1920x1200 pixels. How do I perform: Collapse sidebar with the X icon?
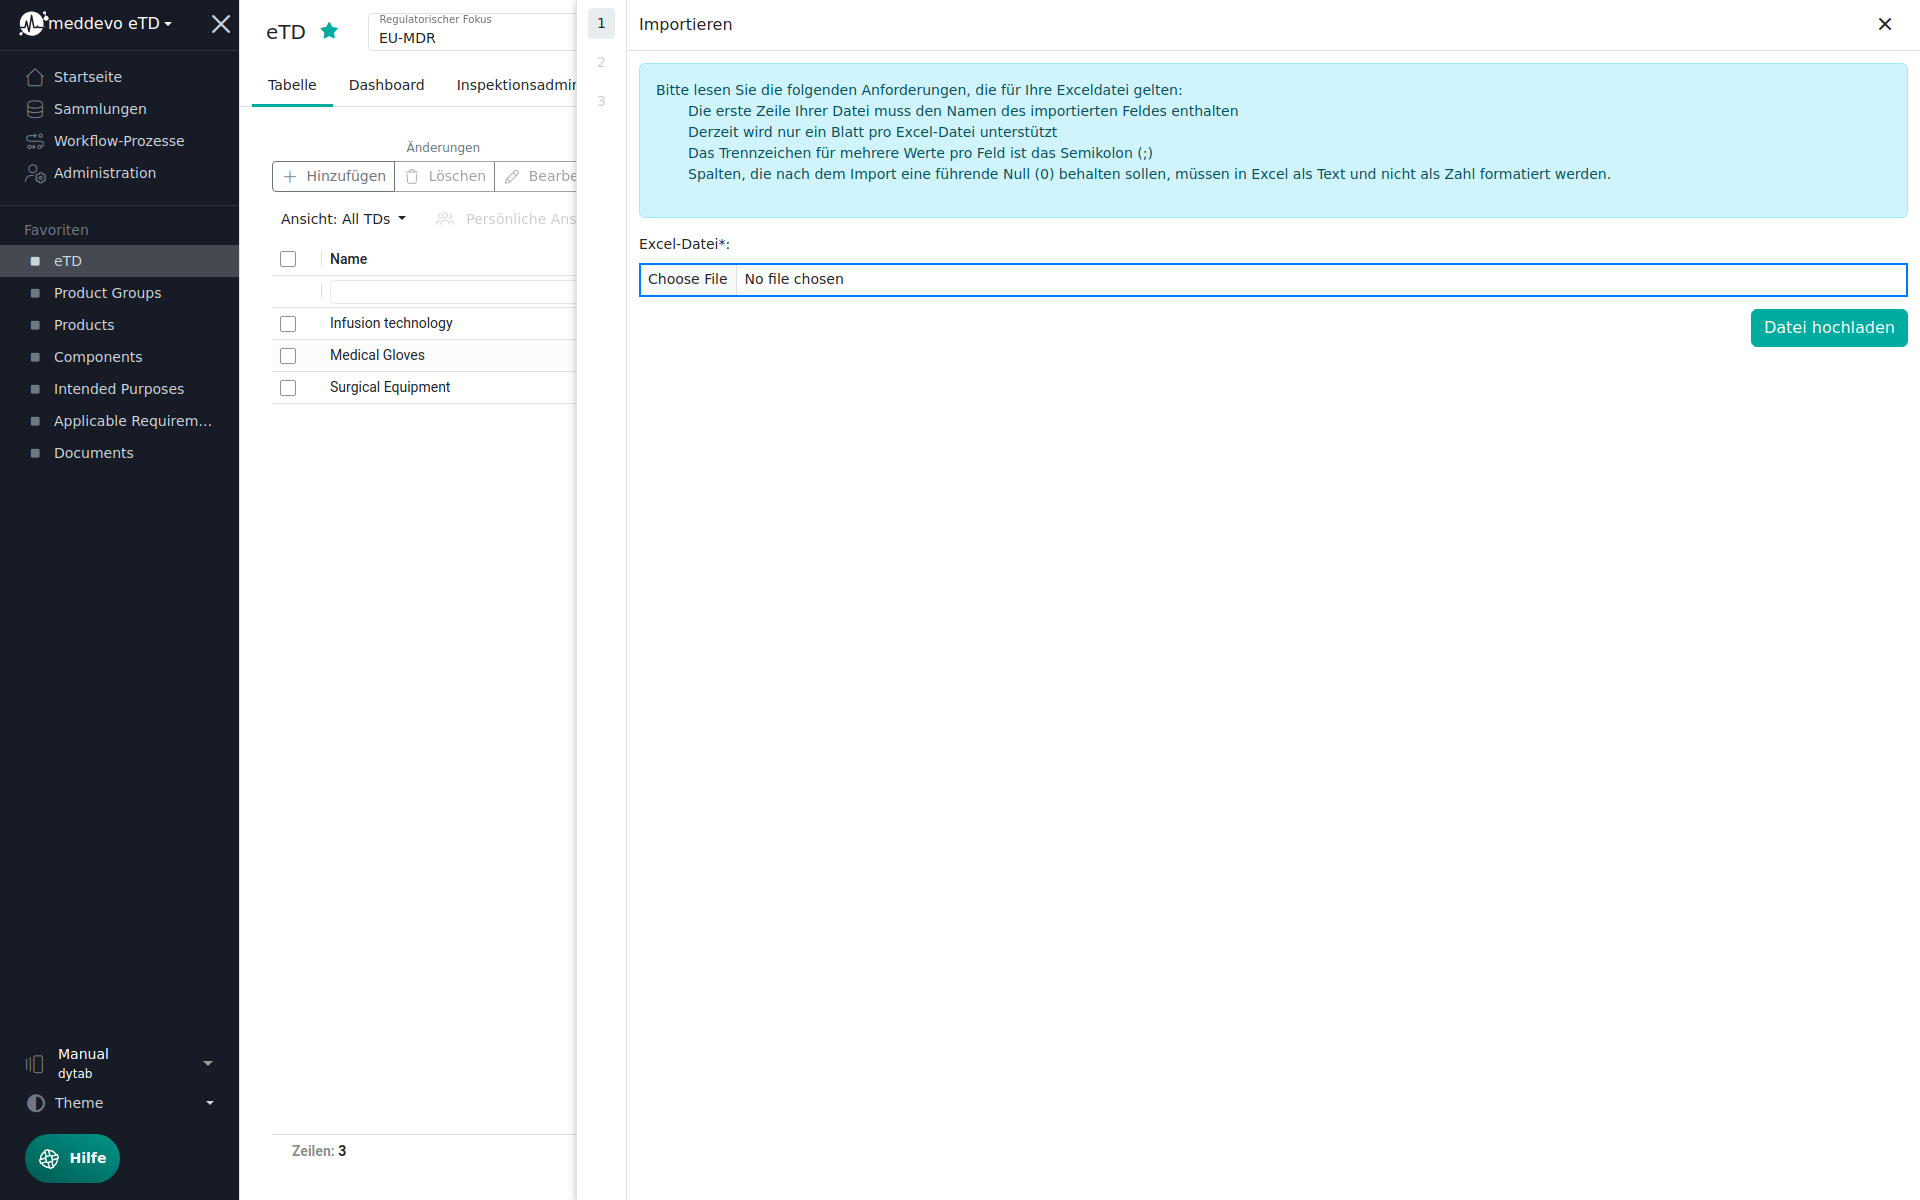pyautogui.click(x=221, y=24)
